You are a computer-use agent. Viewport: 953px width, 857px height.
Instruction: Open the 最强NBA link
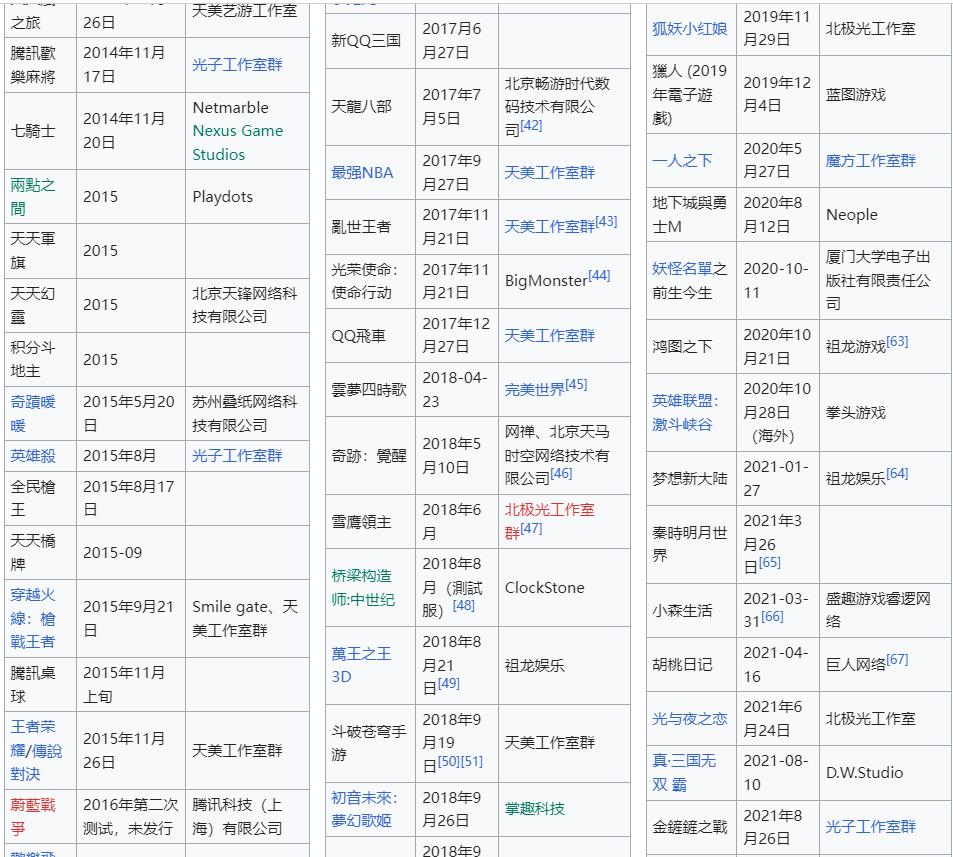coord(362,173)
